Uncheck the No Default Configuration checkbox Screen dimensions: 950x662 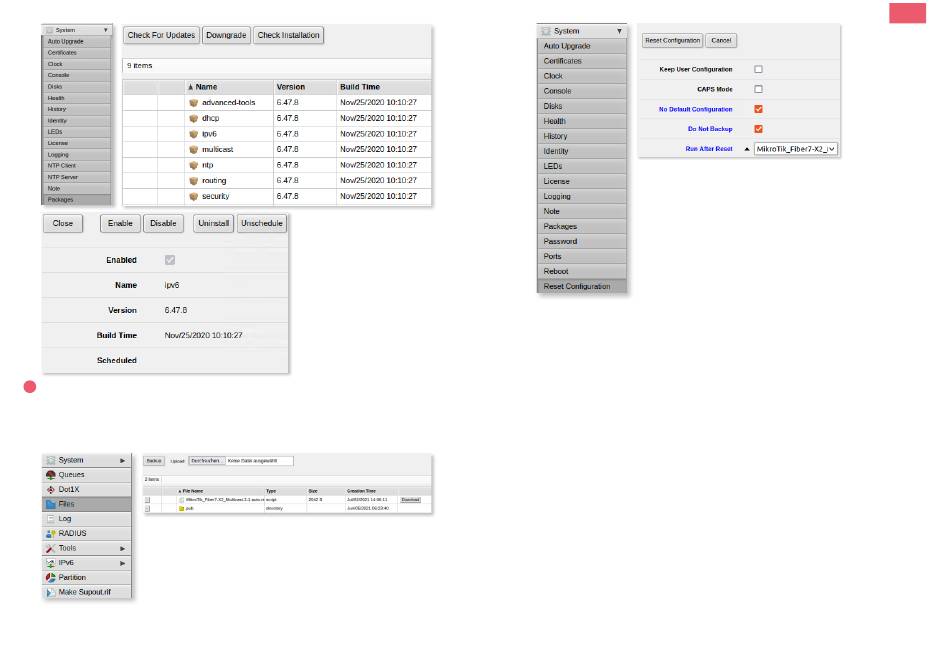758,109
